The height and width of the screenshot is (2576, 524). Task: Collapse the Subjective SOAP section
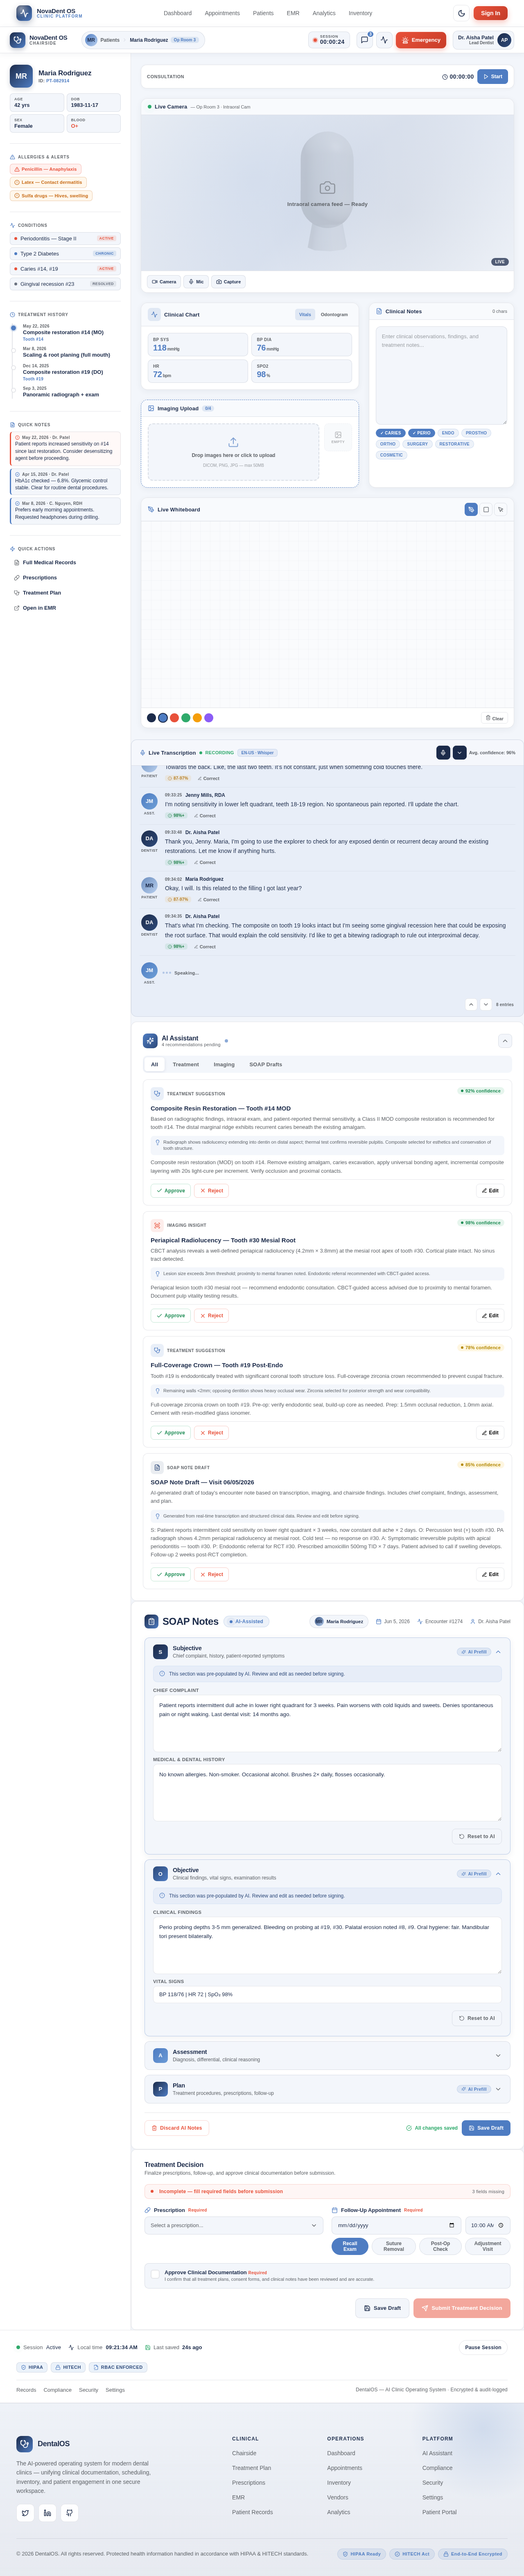coord(498,1651)
